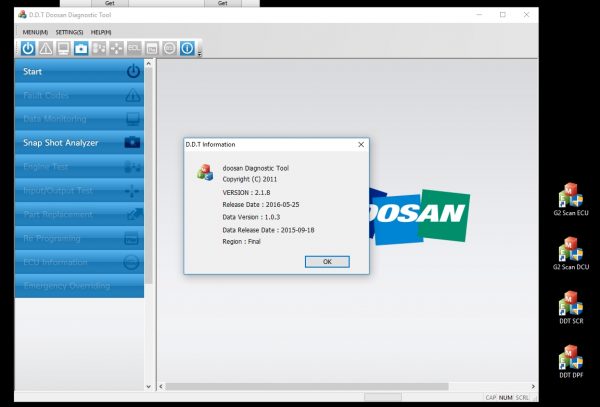Click the Doosan logo in the main pane
The width and height of the screenshot is (600, 407).
420,216
